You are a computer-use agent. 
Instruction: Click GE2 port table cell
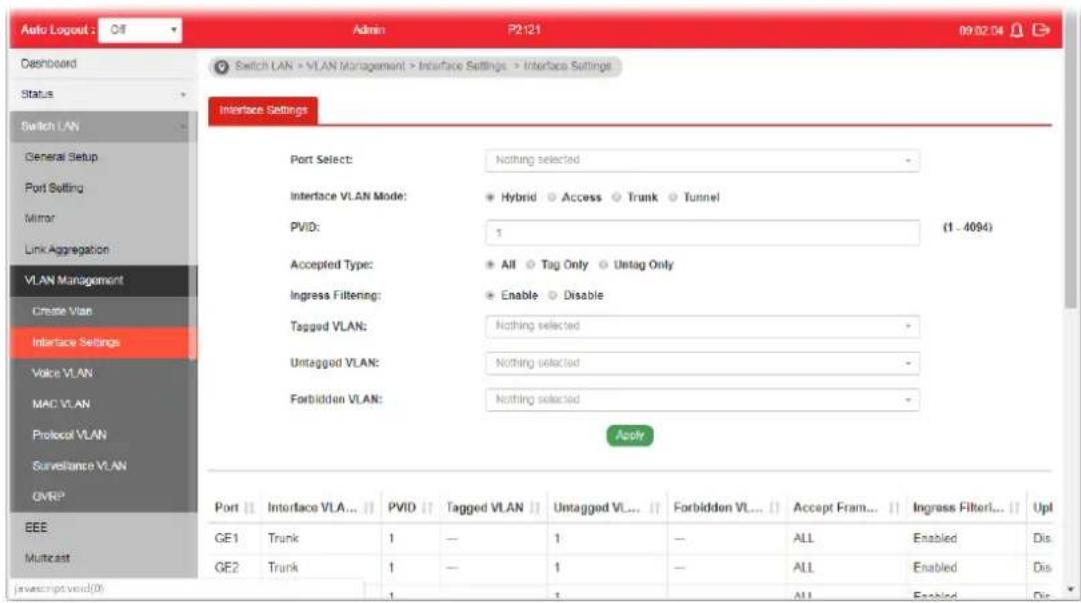pyautogui.click(x=227, y=568)
